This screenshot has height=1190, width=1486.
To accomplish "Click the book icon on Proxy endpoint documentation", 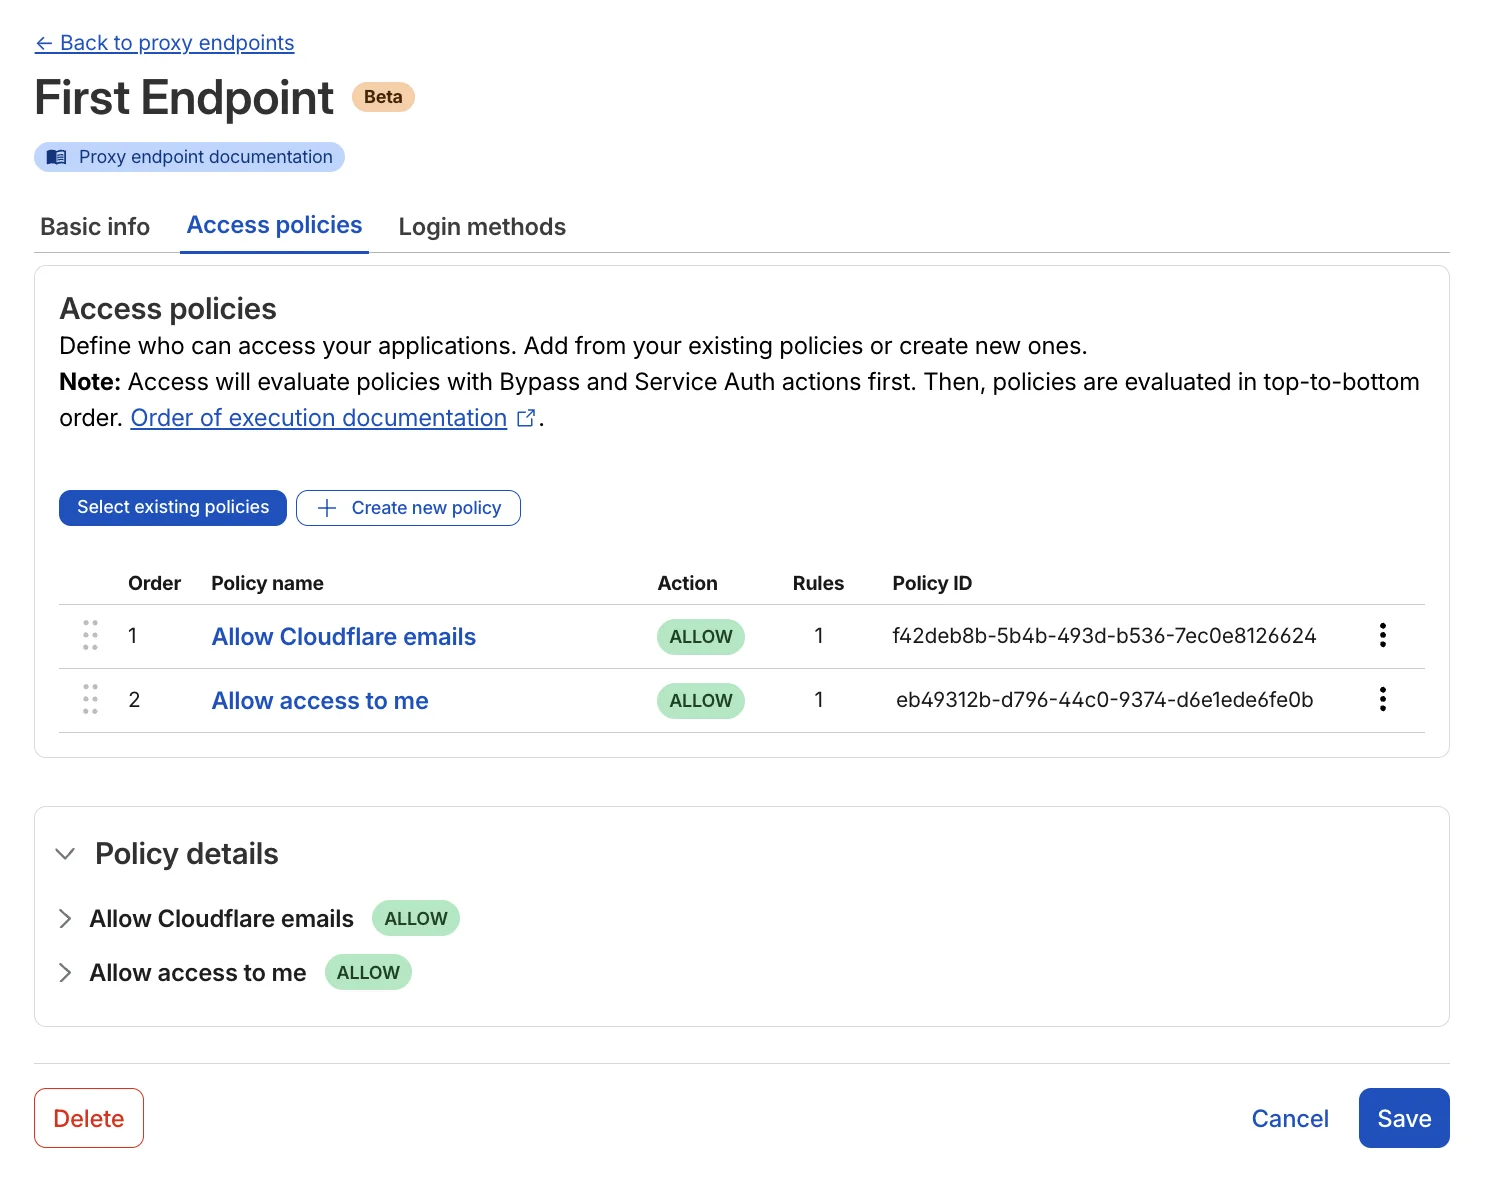I will pos(57,157).
